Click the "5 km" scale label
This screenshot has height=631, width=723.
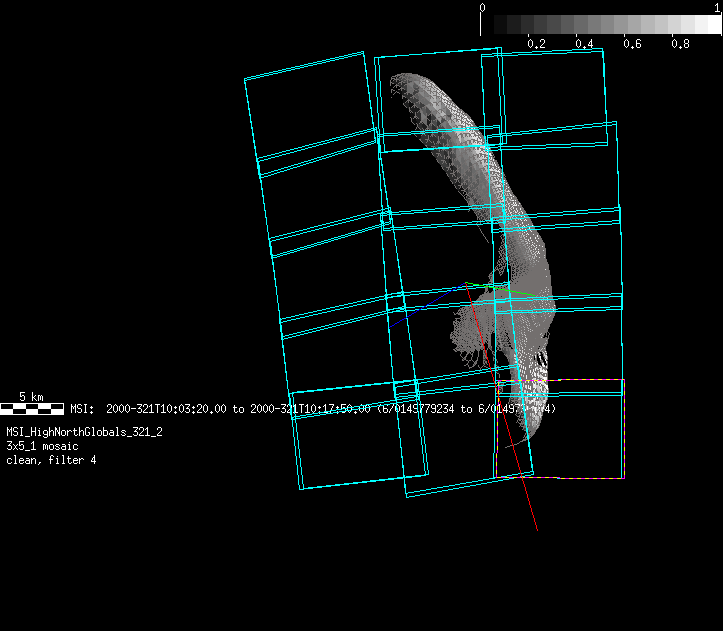point(31,397)
